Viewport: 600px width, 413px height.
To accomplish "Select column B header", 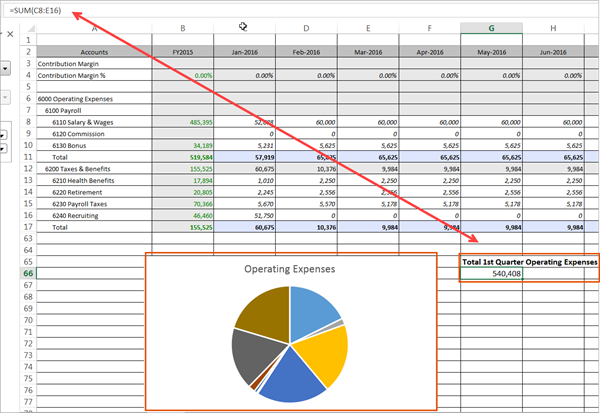I will tap(183, 28).
